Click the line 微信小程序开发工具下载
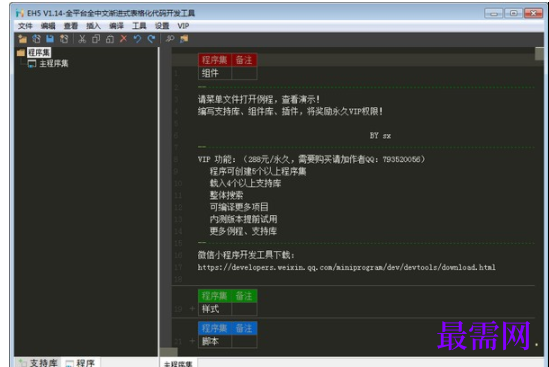This screenshot has height=367, width=549. pos(246,255)
